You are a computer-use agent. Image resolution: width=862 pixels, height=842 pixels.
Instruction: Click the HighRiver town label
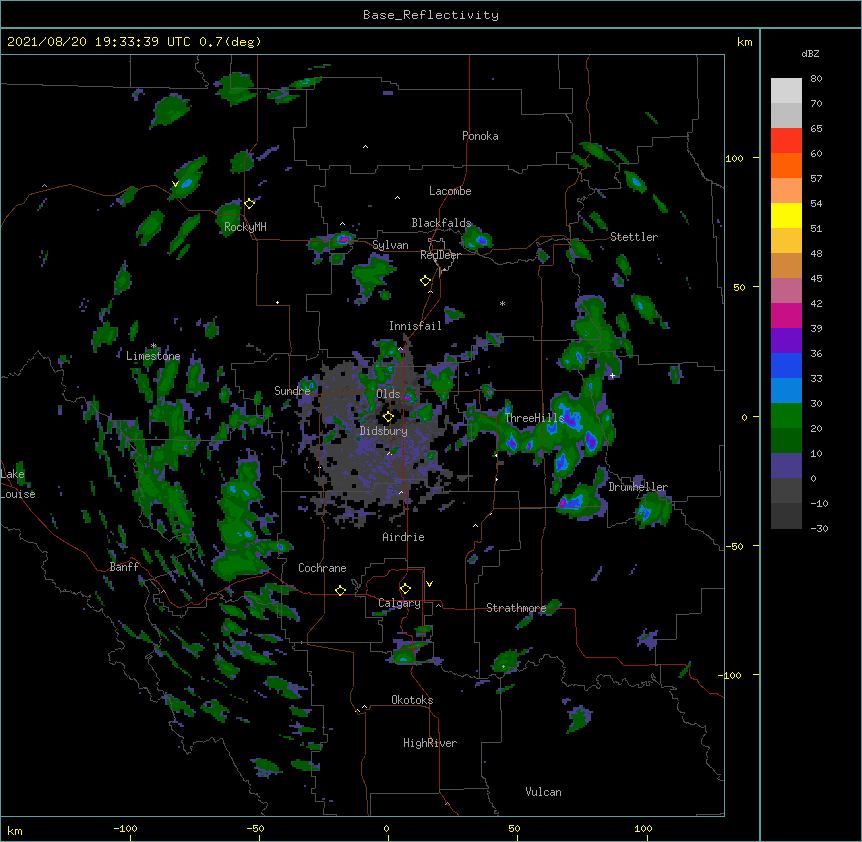point(430,743)
